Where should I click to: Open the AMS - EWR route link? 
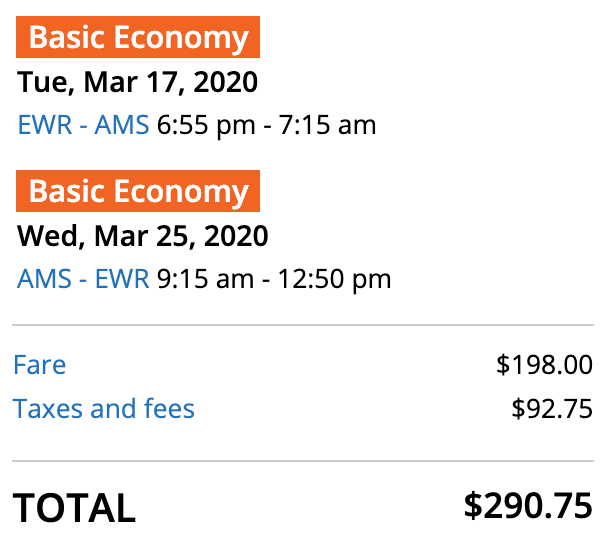pos(83,278)
